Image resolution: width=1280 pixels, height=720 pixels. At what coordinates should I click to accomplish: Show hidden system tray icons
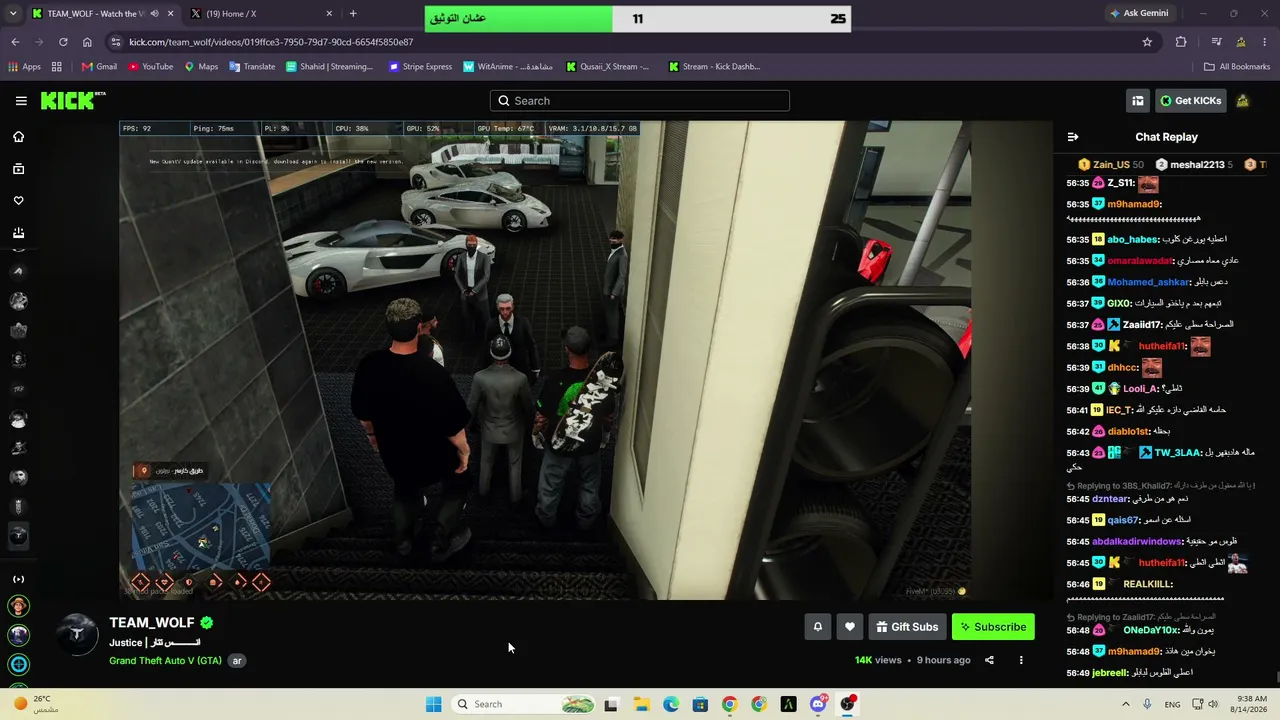tap(1125, 704)
